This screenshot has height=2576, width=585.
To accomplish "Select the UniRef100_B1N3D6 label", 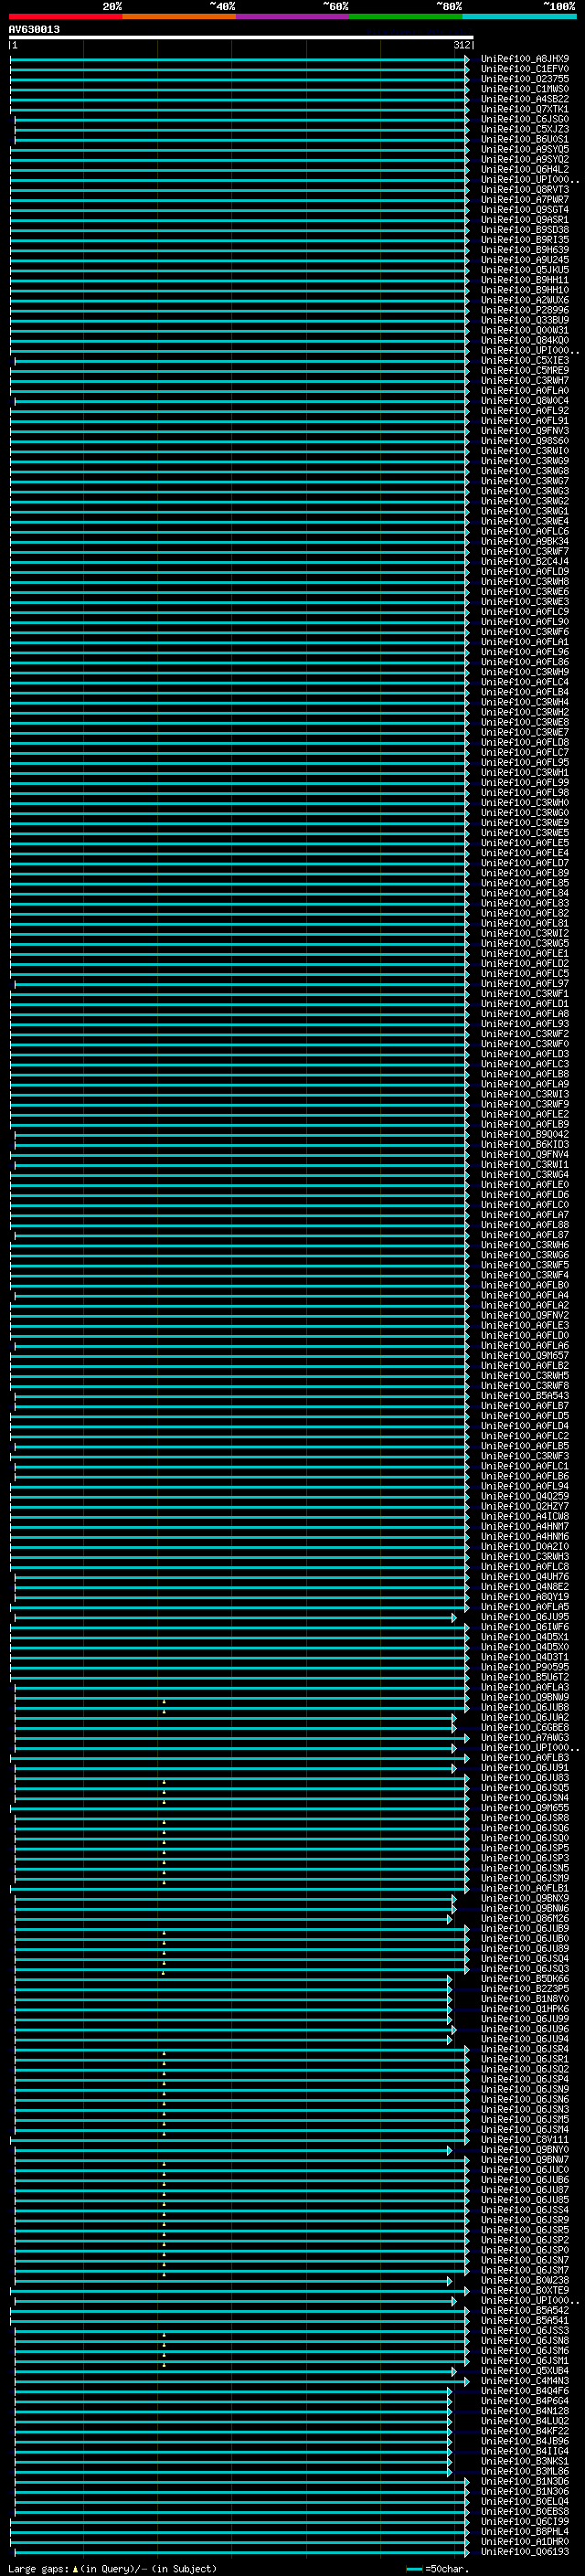I will (x=525, y=2481).
